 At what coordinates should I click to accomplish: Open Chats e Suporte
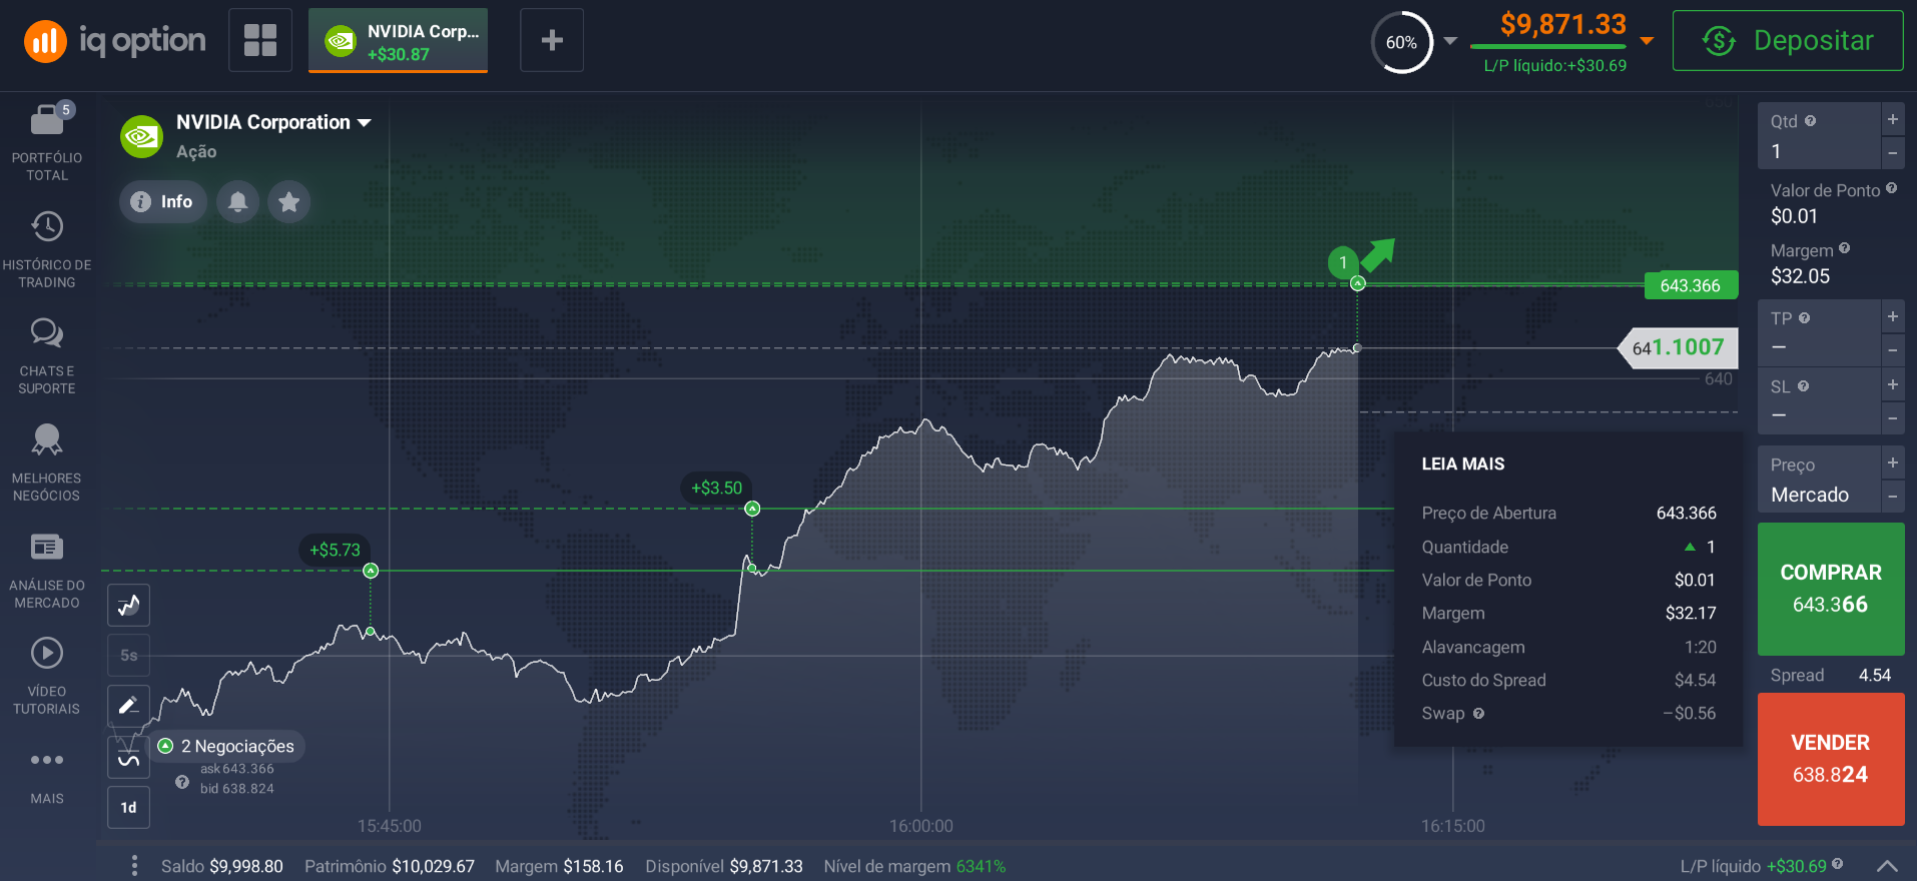(x=47, y=357)
